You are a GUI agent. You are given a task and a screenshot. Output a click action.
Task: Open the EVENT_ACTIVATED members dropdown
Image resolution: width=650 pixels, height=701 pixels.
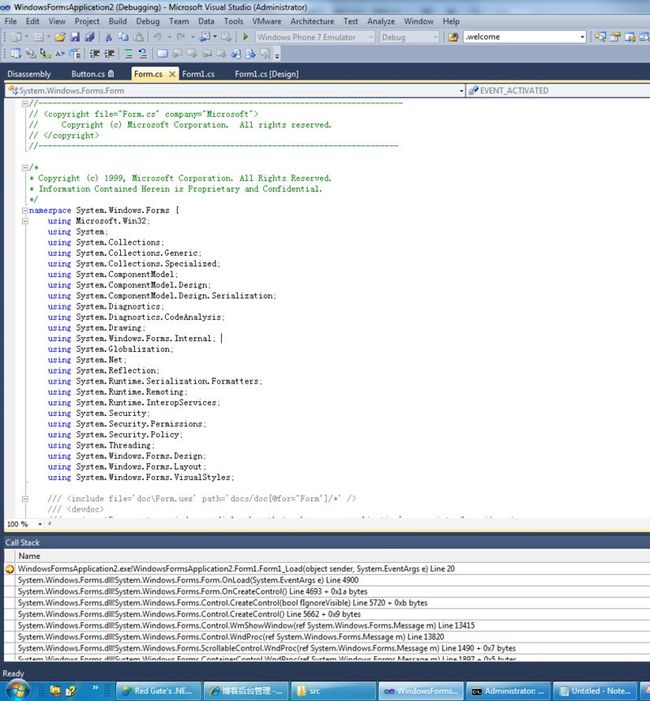coord(558,91)
